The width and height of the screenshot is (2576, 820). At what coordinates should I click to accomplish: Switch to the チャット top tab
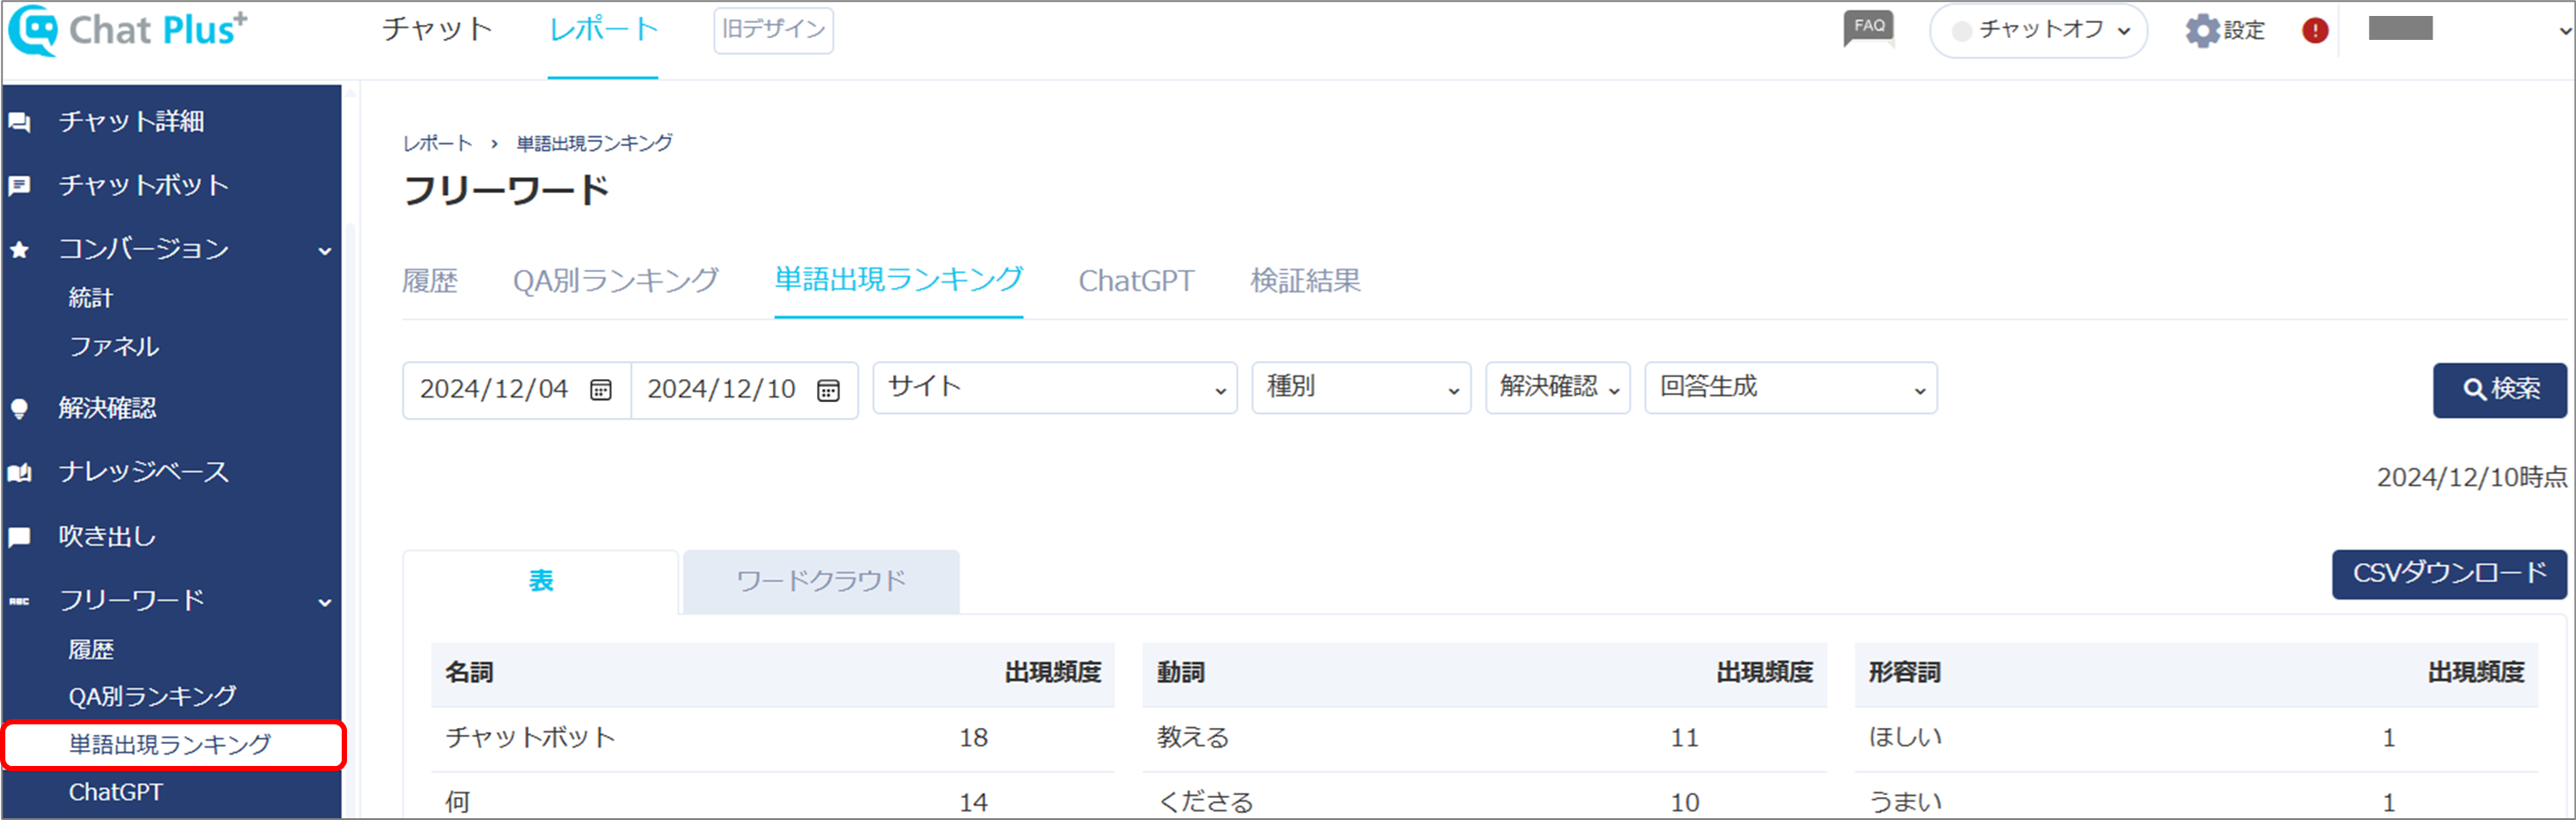(x=437, y=29)
